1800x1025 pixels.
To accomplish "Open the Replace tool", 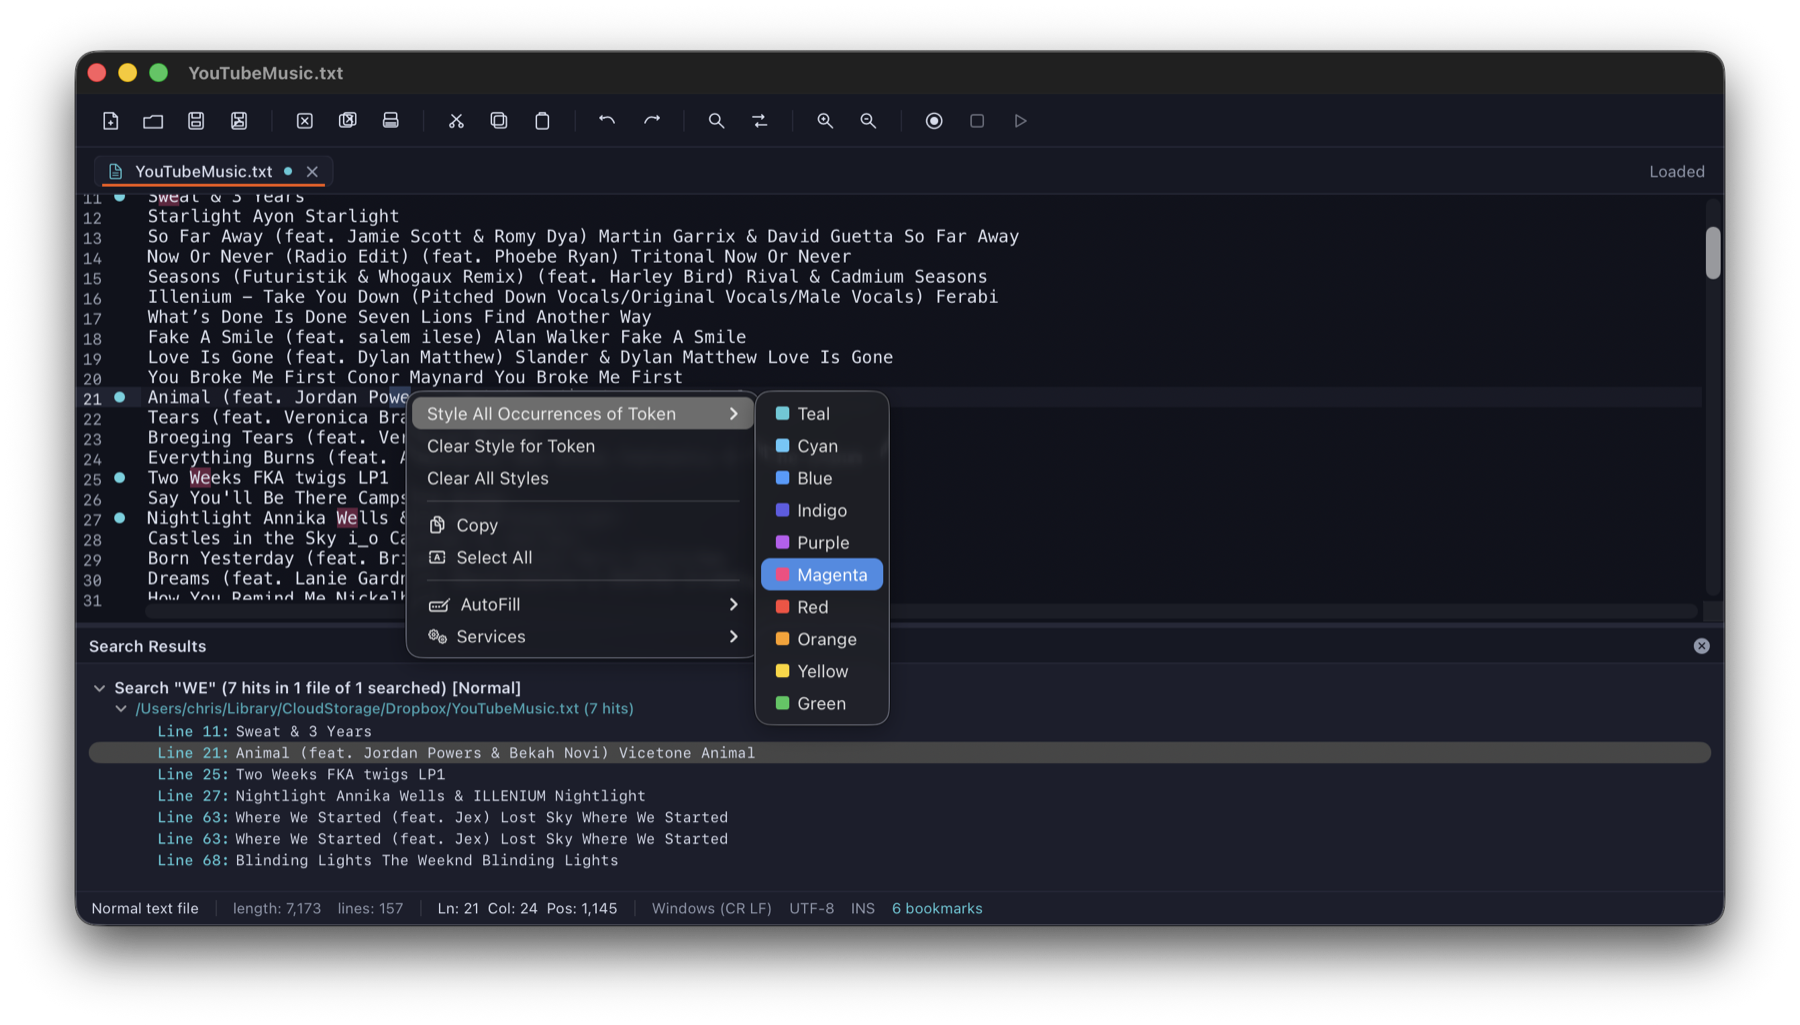I will click(760, 120).
